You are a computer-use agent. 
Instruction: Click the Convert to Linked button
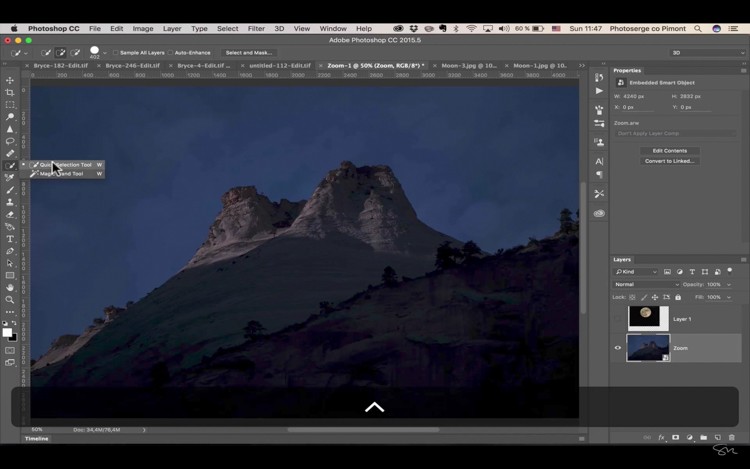669,161
